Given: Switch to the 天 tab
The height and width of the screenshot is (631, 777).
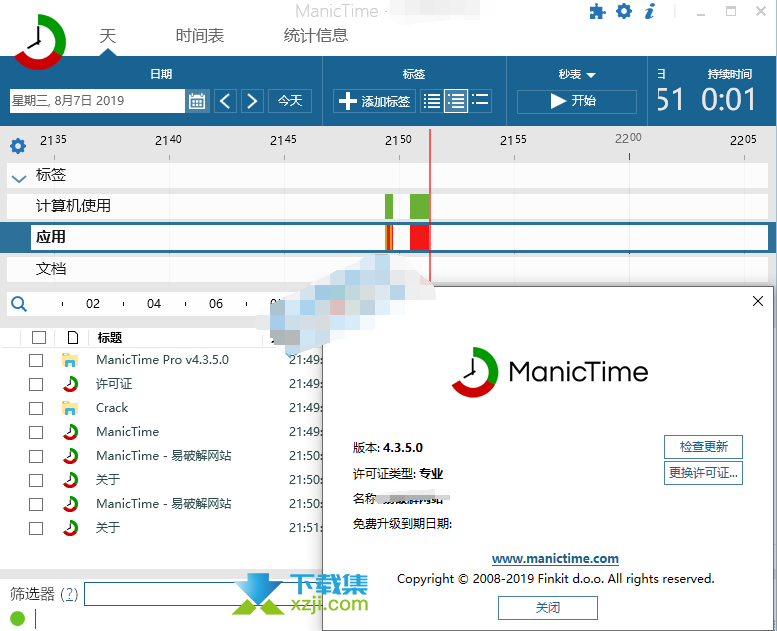Looking at the screenshot, I should 108,36.
